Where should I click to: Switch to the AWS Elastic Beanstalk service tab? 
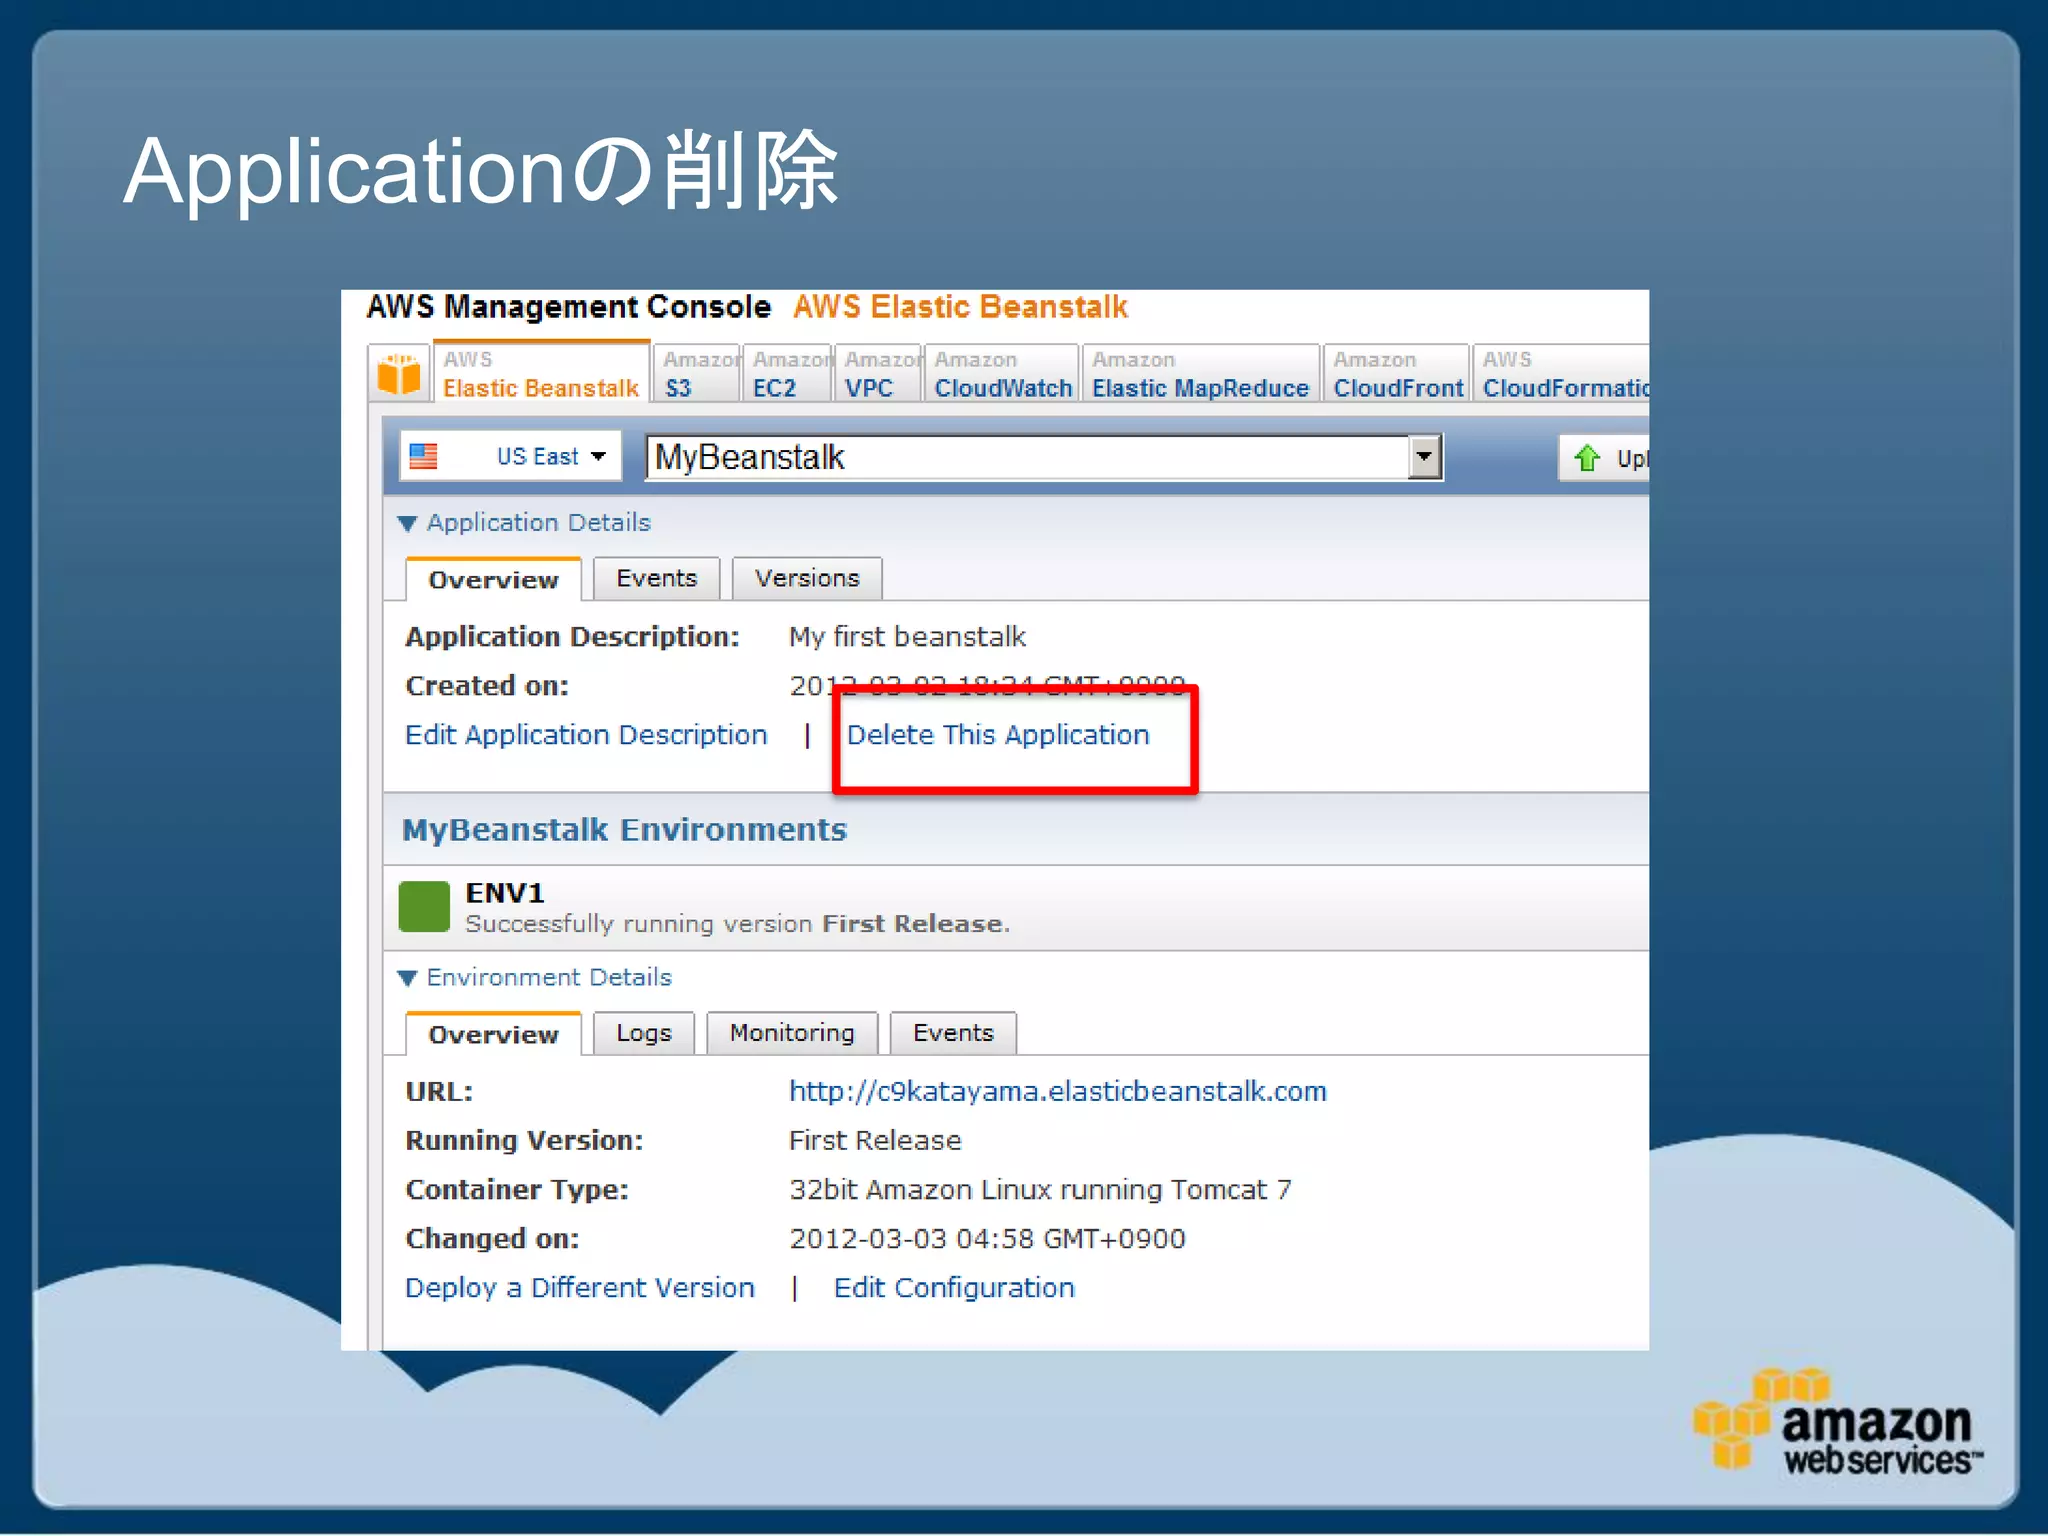541,373
